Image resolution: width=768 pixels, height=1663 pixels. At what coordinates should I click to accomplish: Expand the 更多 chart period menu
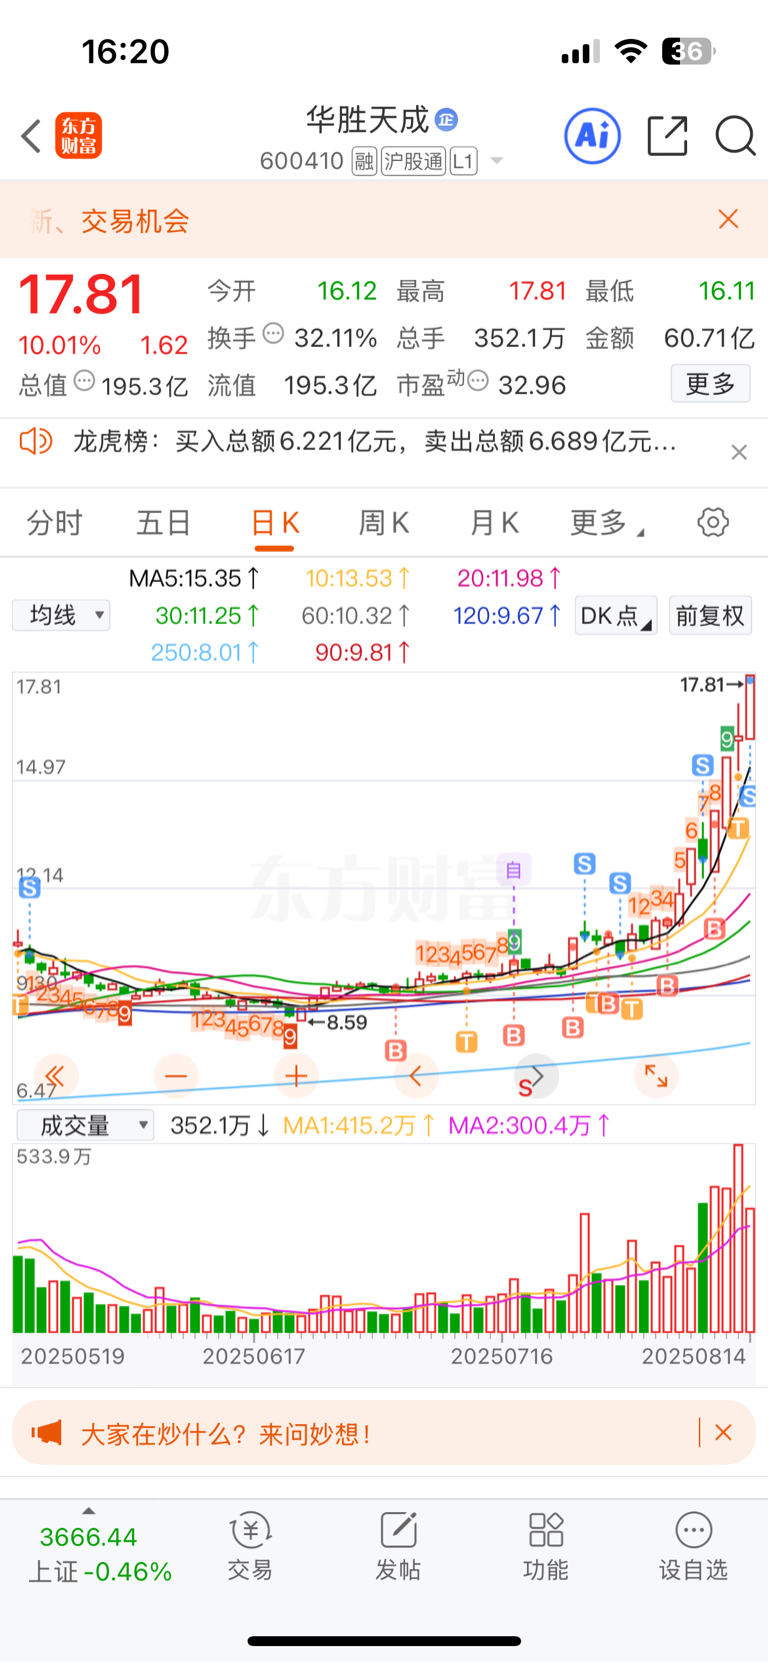607,522
